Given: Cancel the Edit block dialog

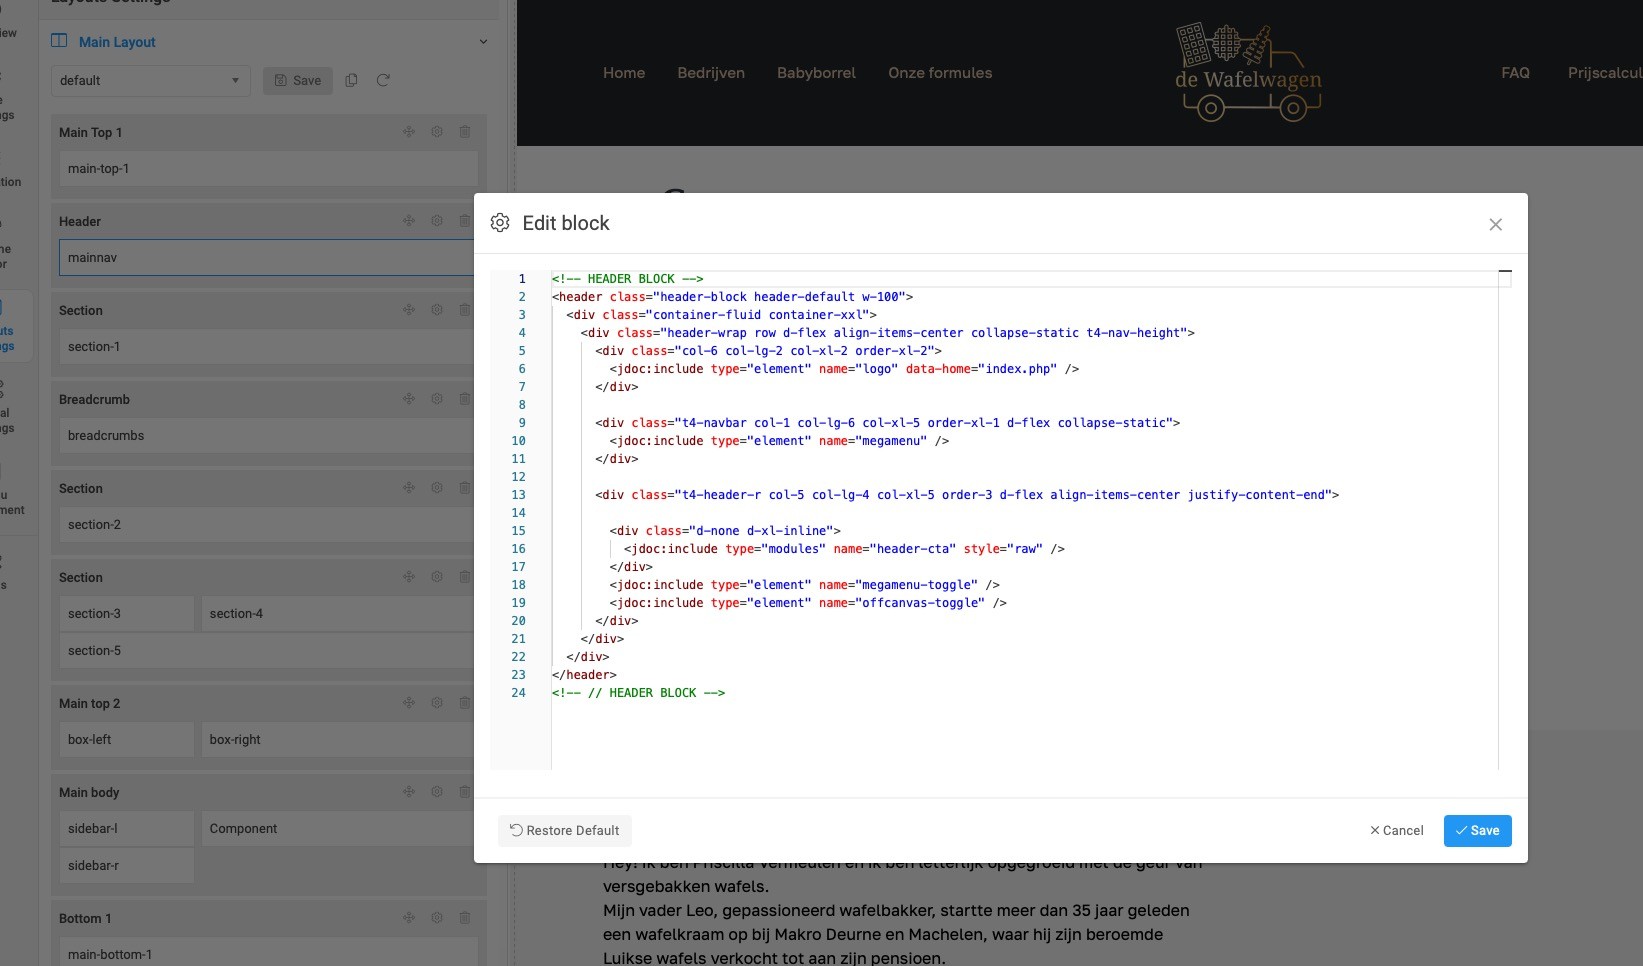Looking at the screenshot, I should (x=1396, y=830).
